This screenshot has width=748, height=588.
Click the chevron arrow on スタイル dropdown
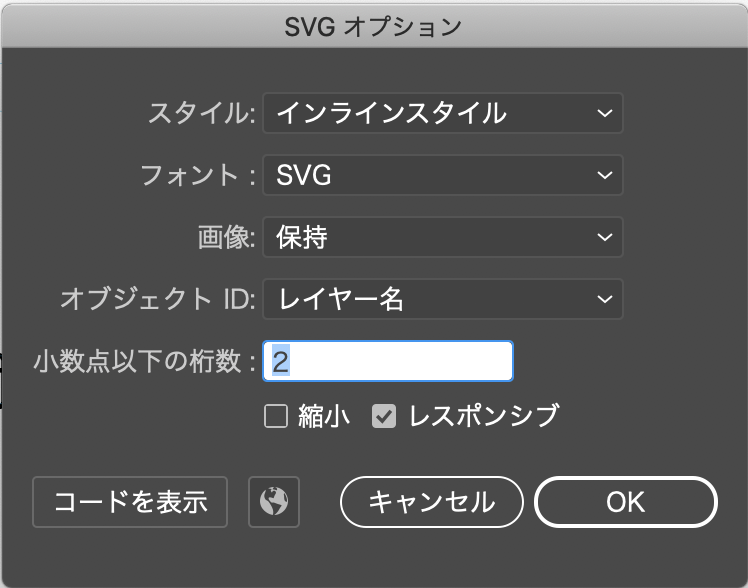coord(604,114)
